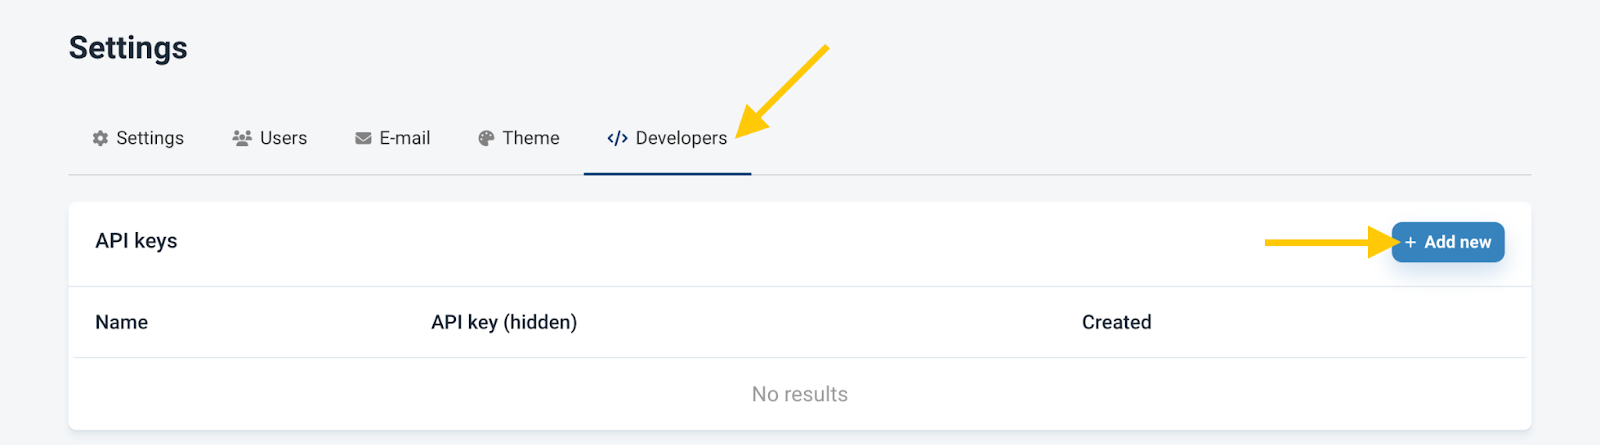1600x445 pixels.
Task: Click the Created column header
Action: (1117, 322)
